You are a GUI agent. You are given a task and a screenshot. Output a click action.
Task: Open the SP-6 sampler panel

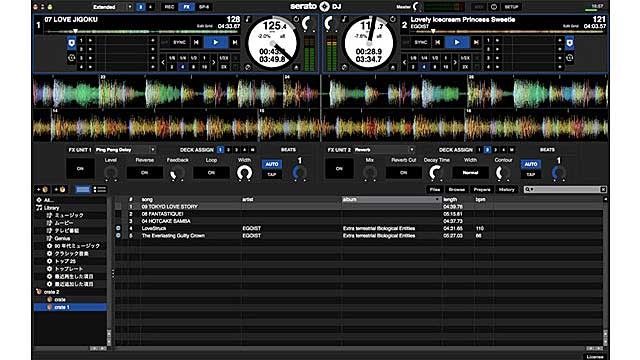click(x=204, y=7)
